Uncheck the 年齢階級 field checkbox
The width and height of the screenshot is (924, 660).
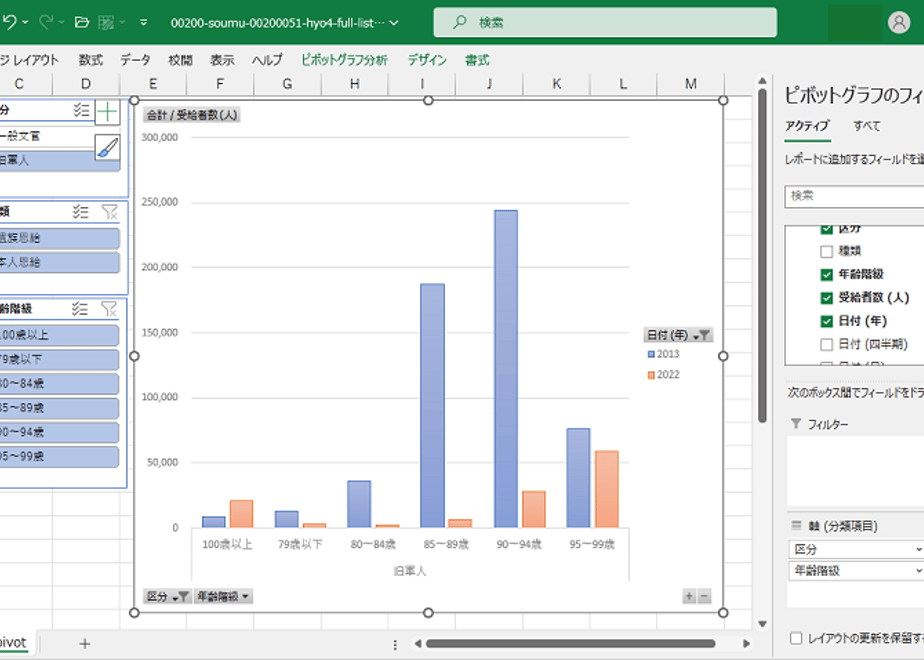(827, 275)
